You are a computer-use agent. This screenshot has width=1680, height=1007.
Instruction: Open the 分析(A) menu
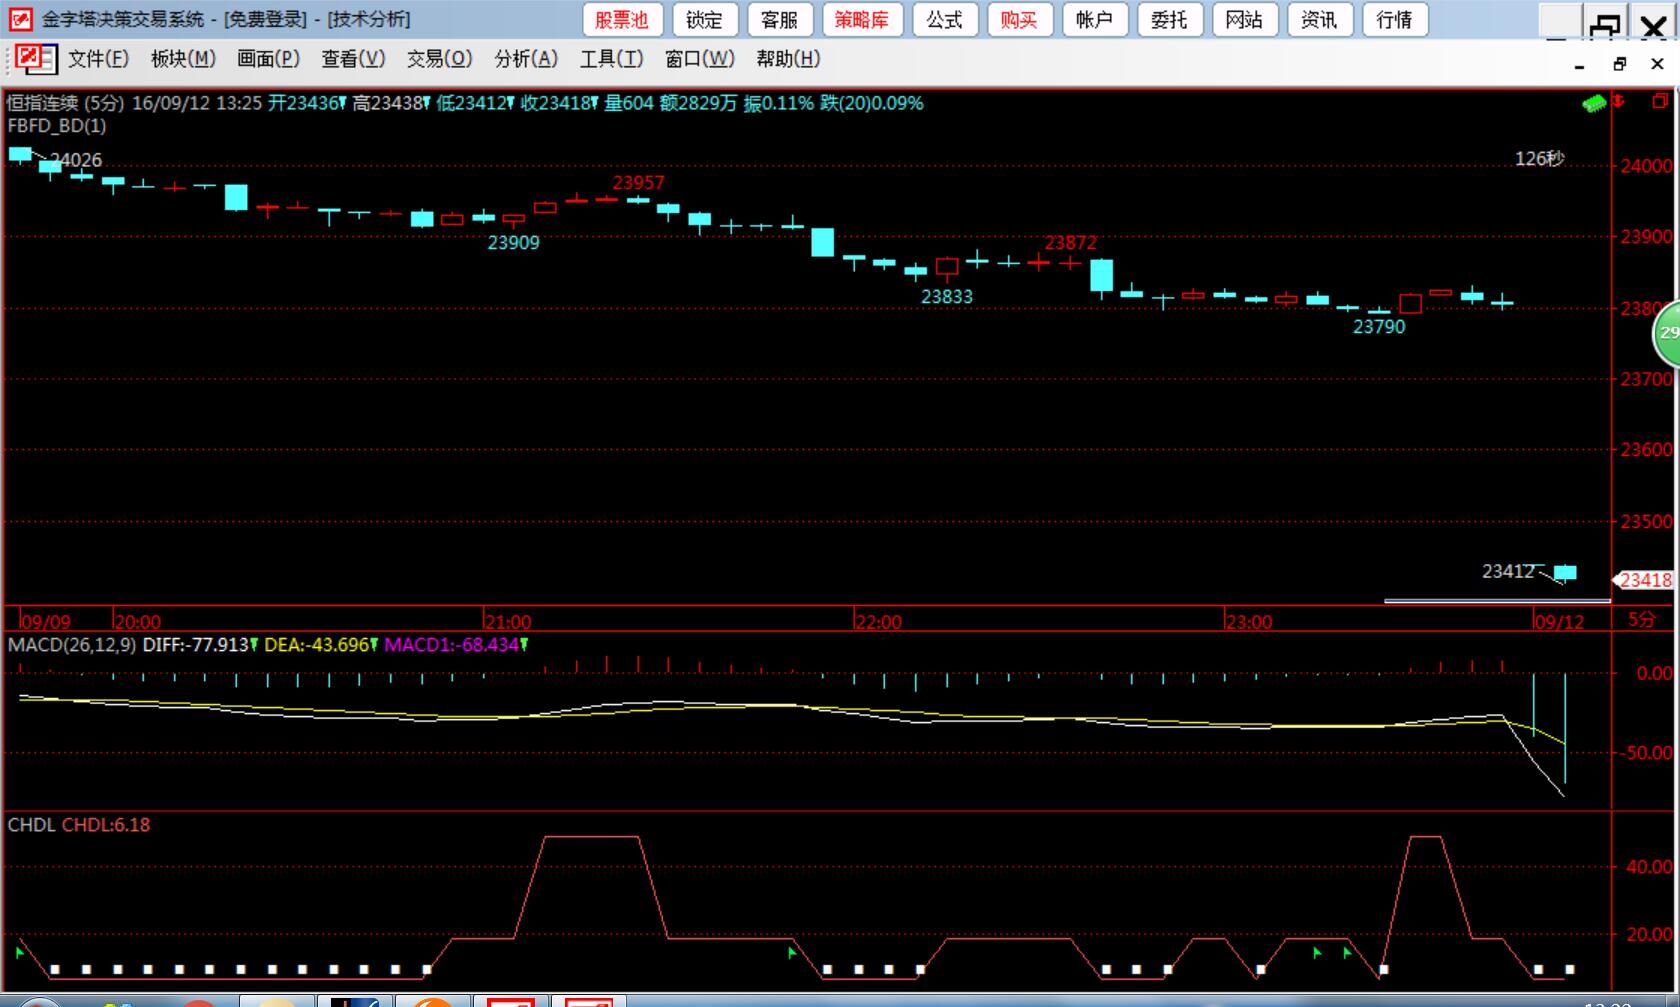click(525, 59)
